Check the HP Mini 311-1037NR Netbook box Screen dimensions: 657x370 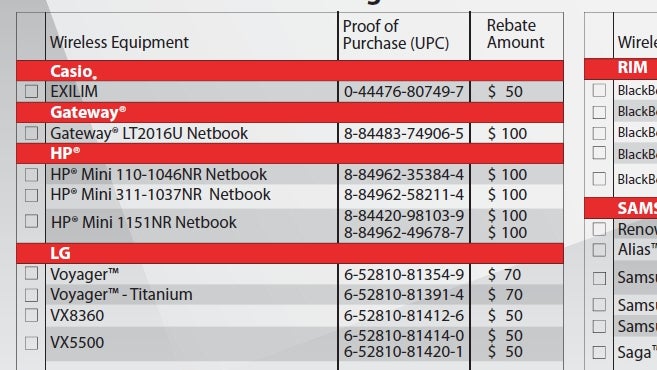pyautogui.click(x=31, y=195)
